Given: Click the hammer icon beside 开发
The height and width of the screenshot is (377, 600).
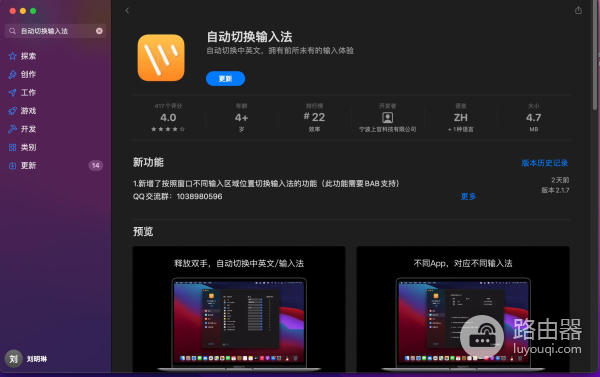Looking at the screenshot, I should click(13, 129).
